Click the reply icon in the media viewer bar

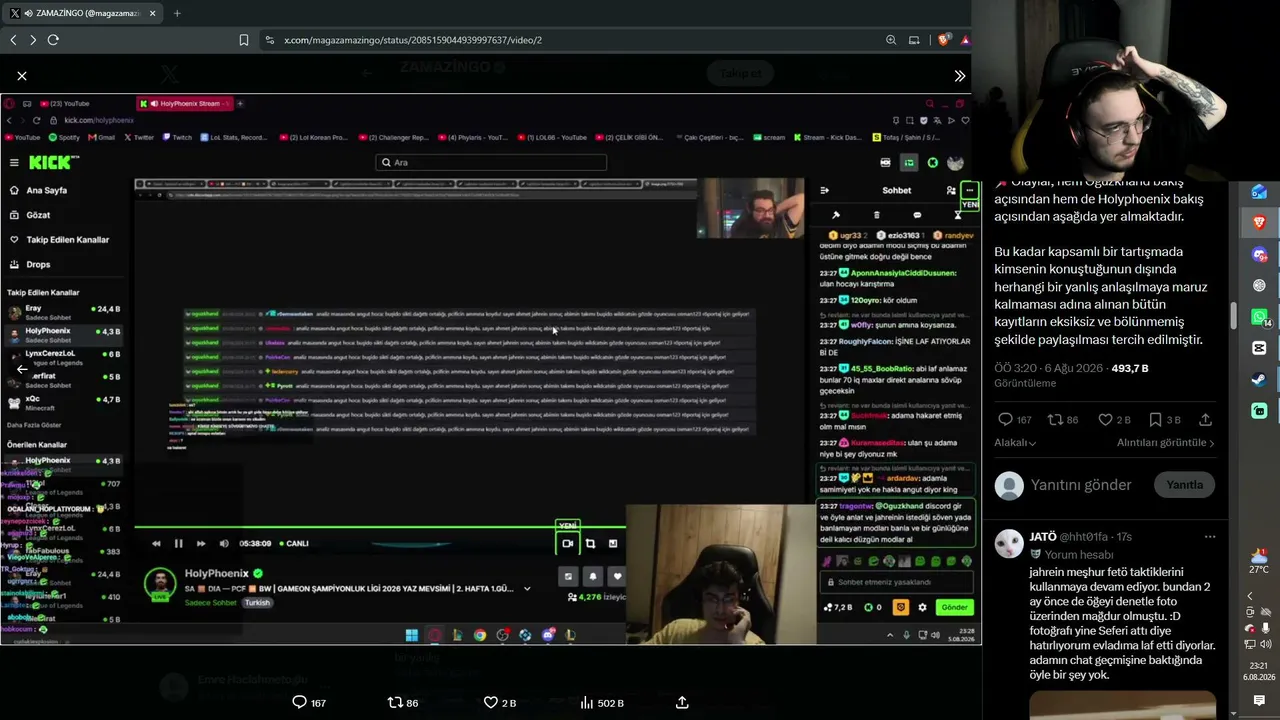pos(299,703)
